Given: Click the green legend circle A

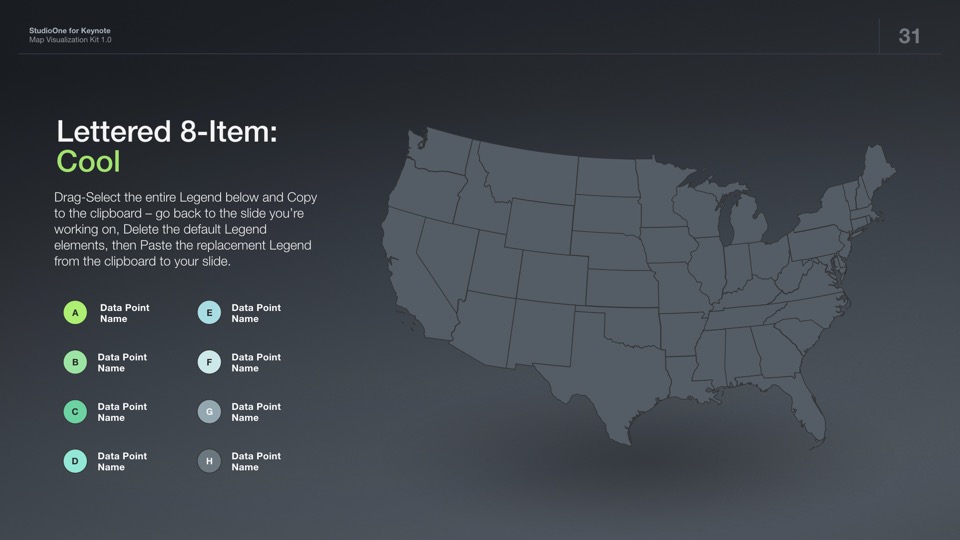Looking at the screenshot, I should [x=75, y=313].
